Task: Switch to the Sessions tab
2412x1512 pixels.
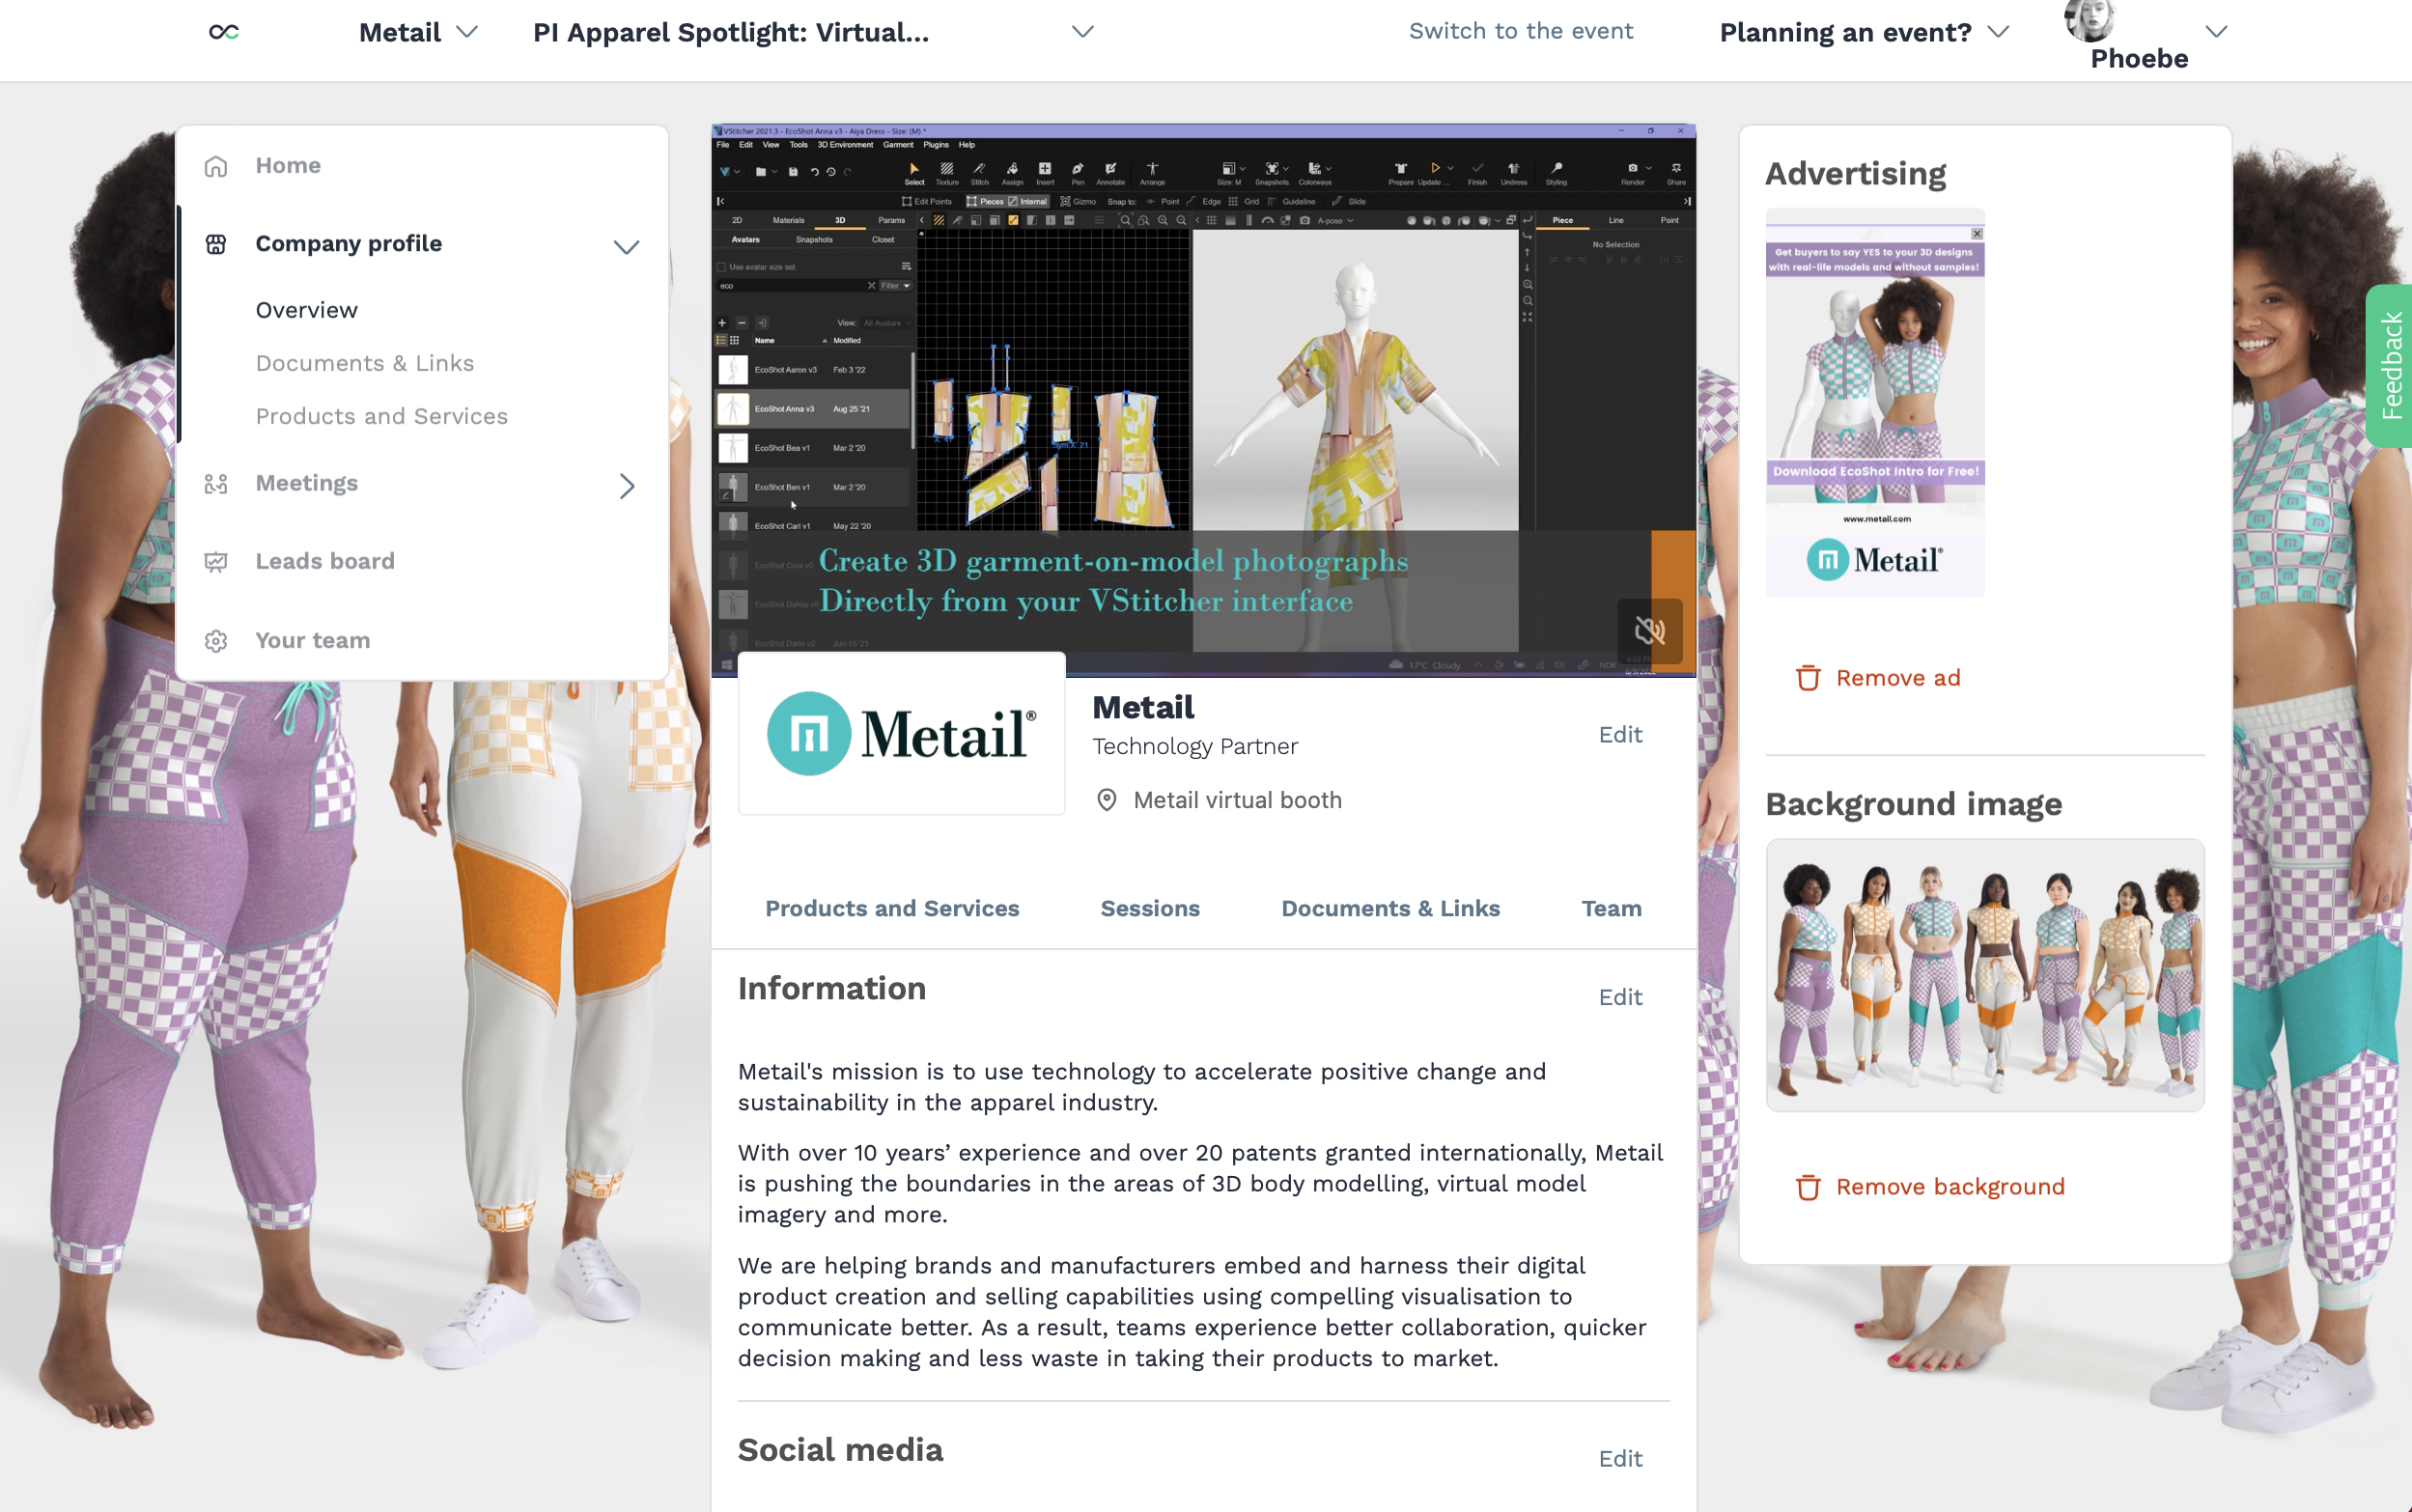Action: (1150, 909)
